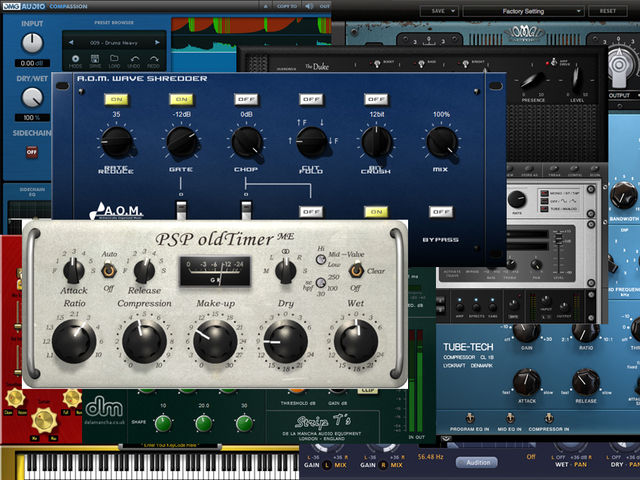Click the Wave Shredder Gate knob
The height and width of the screenshot is (480, 640).
pyautogui.click(x=182, y=142)
